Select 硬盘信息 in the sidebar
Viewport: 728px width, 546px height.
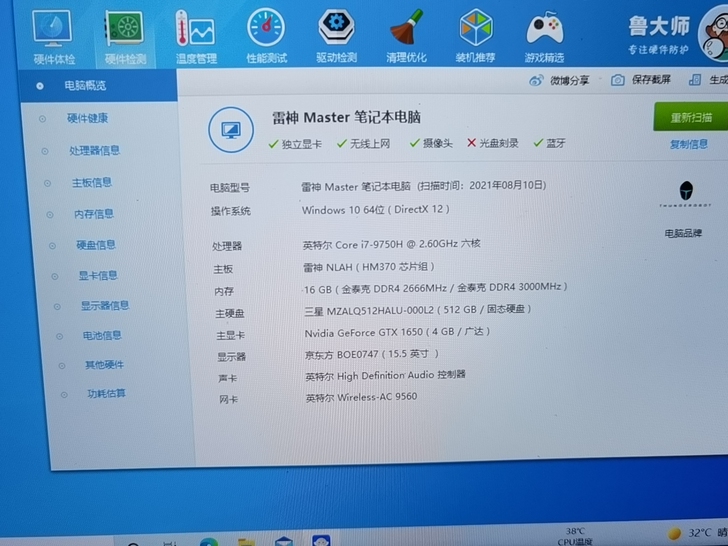96,245
